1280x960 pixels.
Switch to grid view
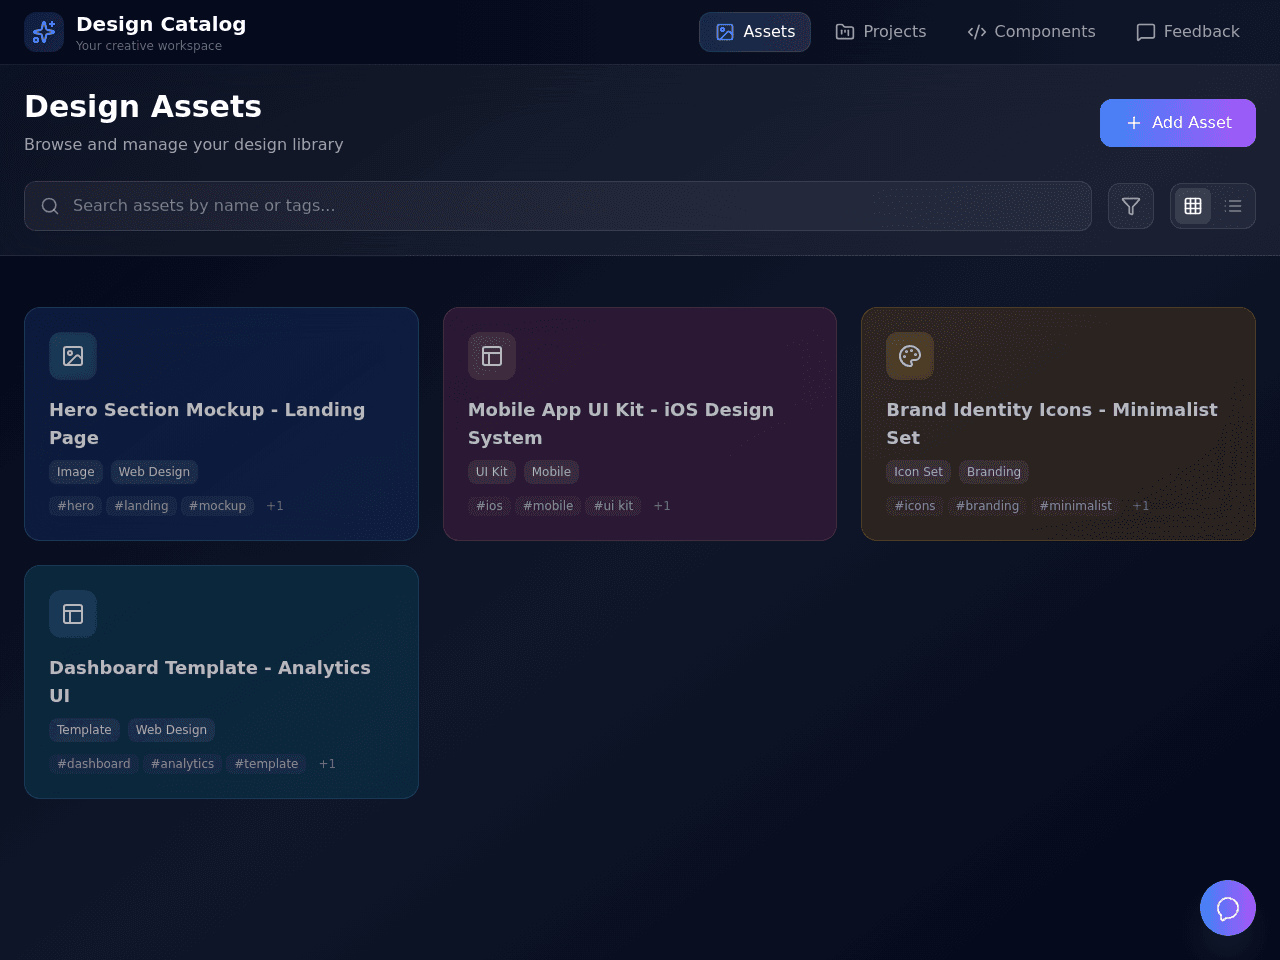(x=1193, y=206)
